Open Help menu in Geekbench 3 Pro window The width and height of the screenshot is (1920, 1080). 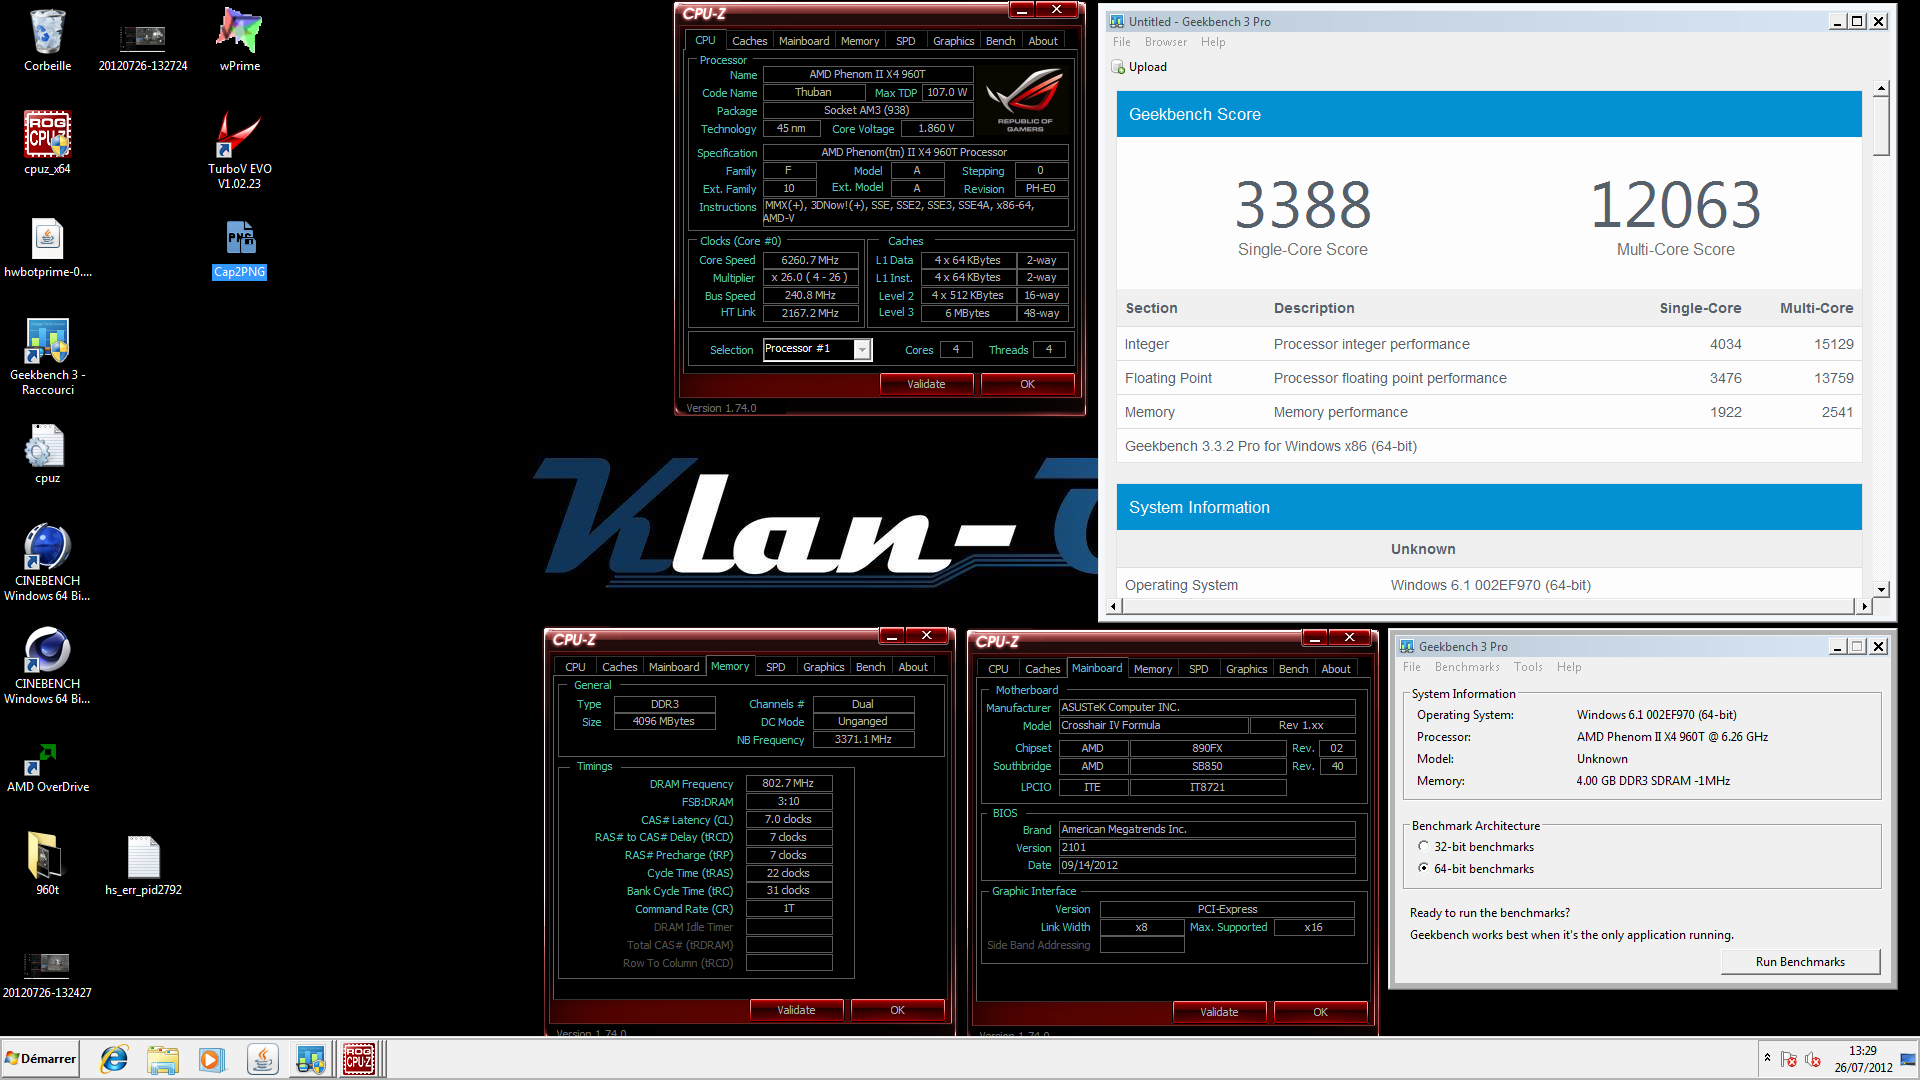click(x=1569, y=667)
